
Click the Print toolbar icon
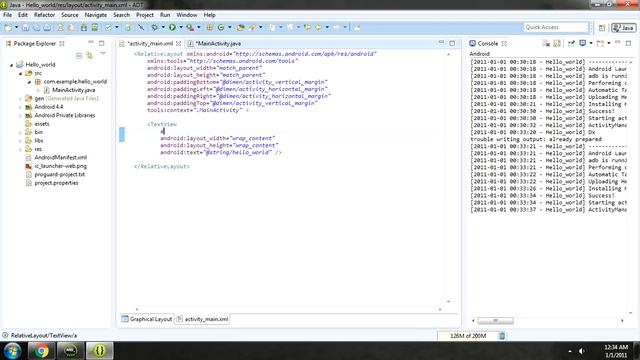tap(47, 27)
